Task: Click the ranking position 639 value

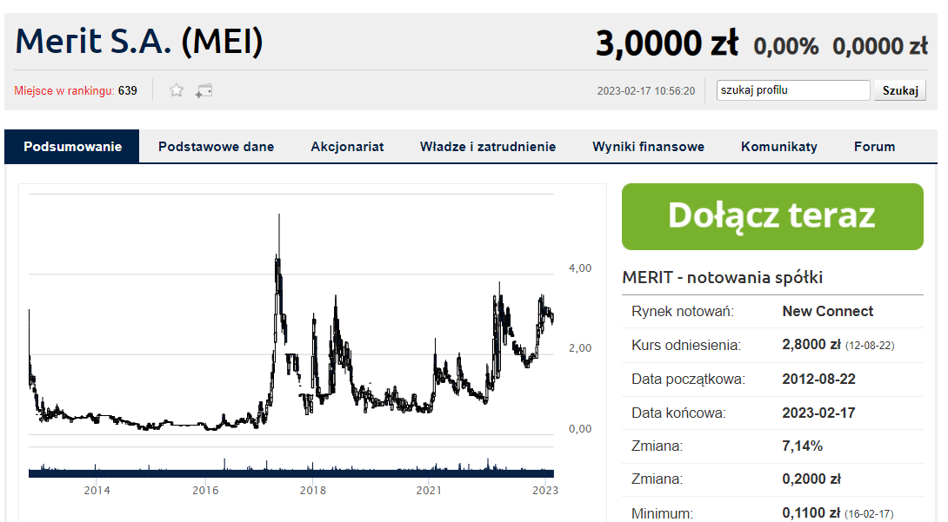Action: click(x=128, y=91)
